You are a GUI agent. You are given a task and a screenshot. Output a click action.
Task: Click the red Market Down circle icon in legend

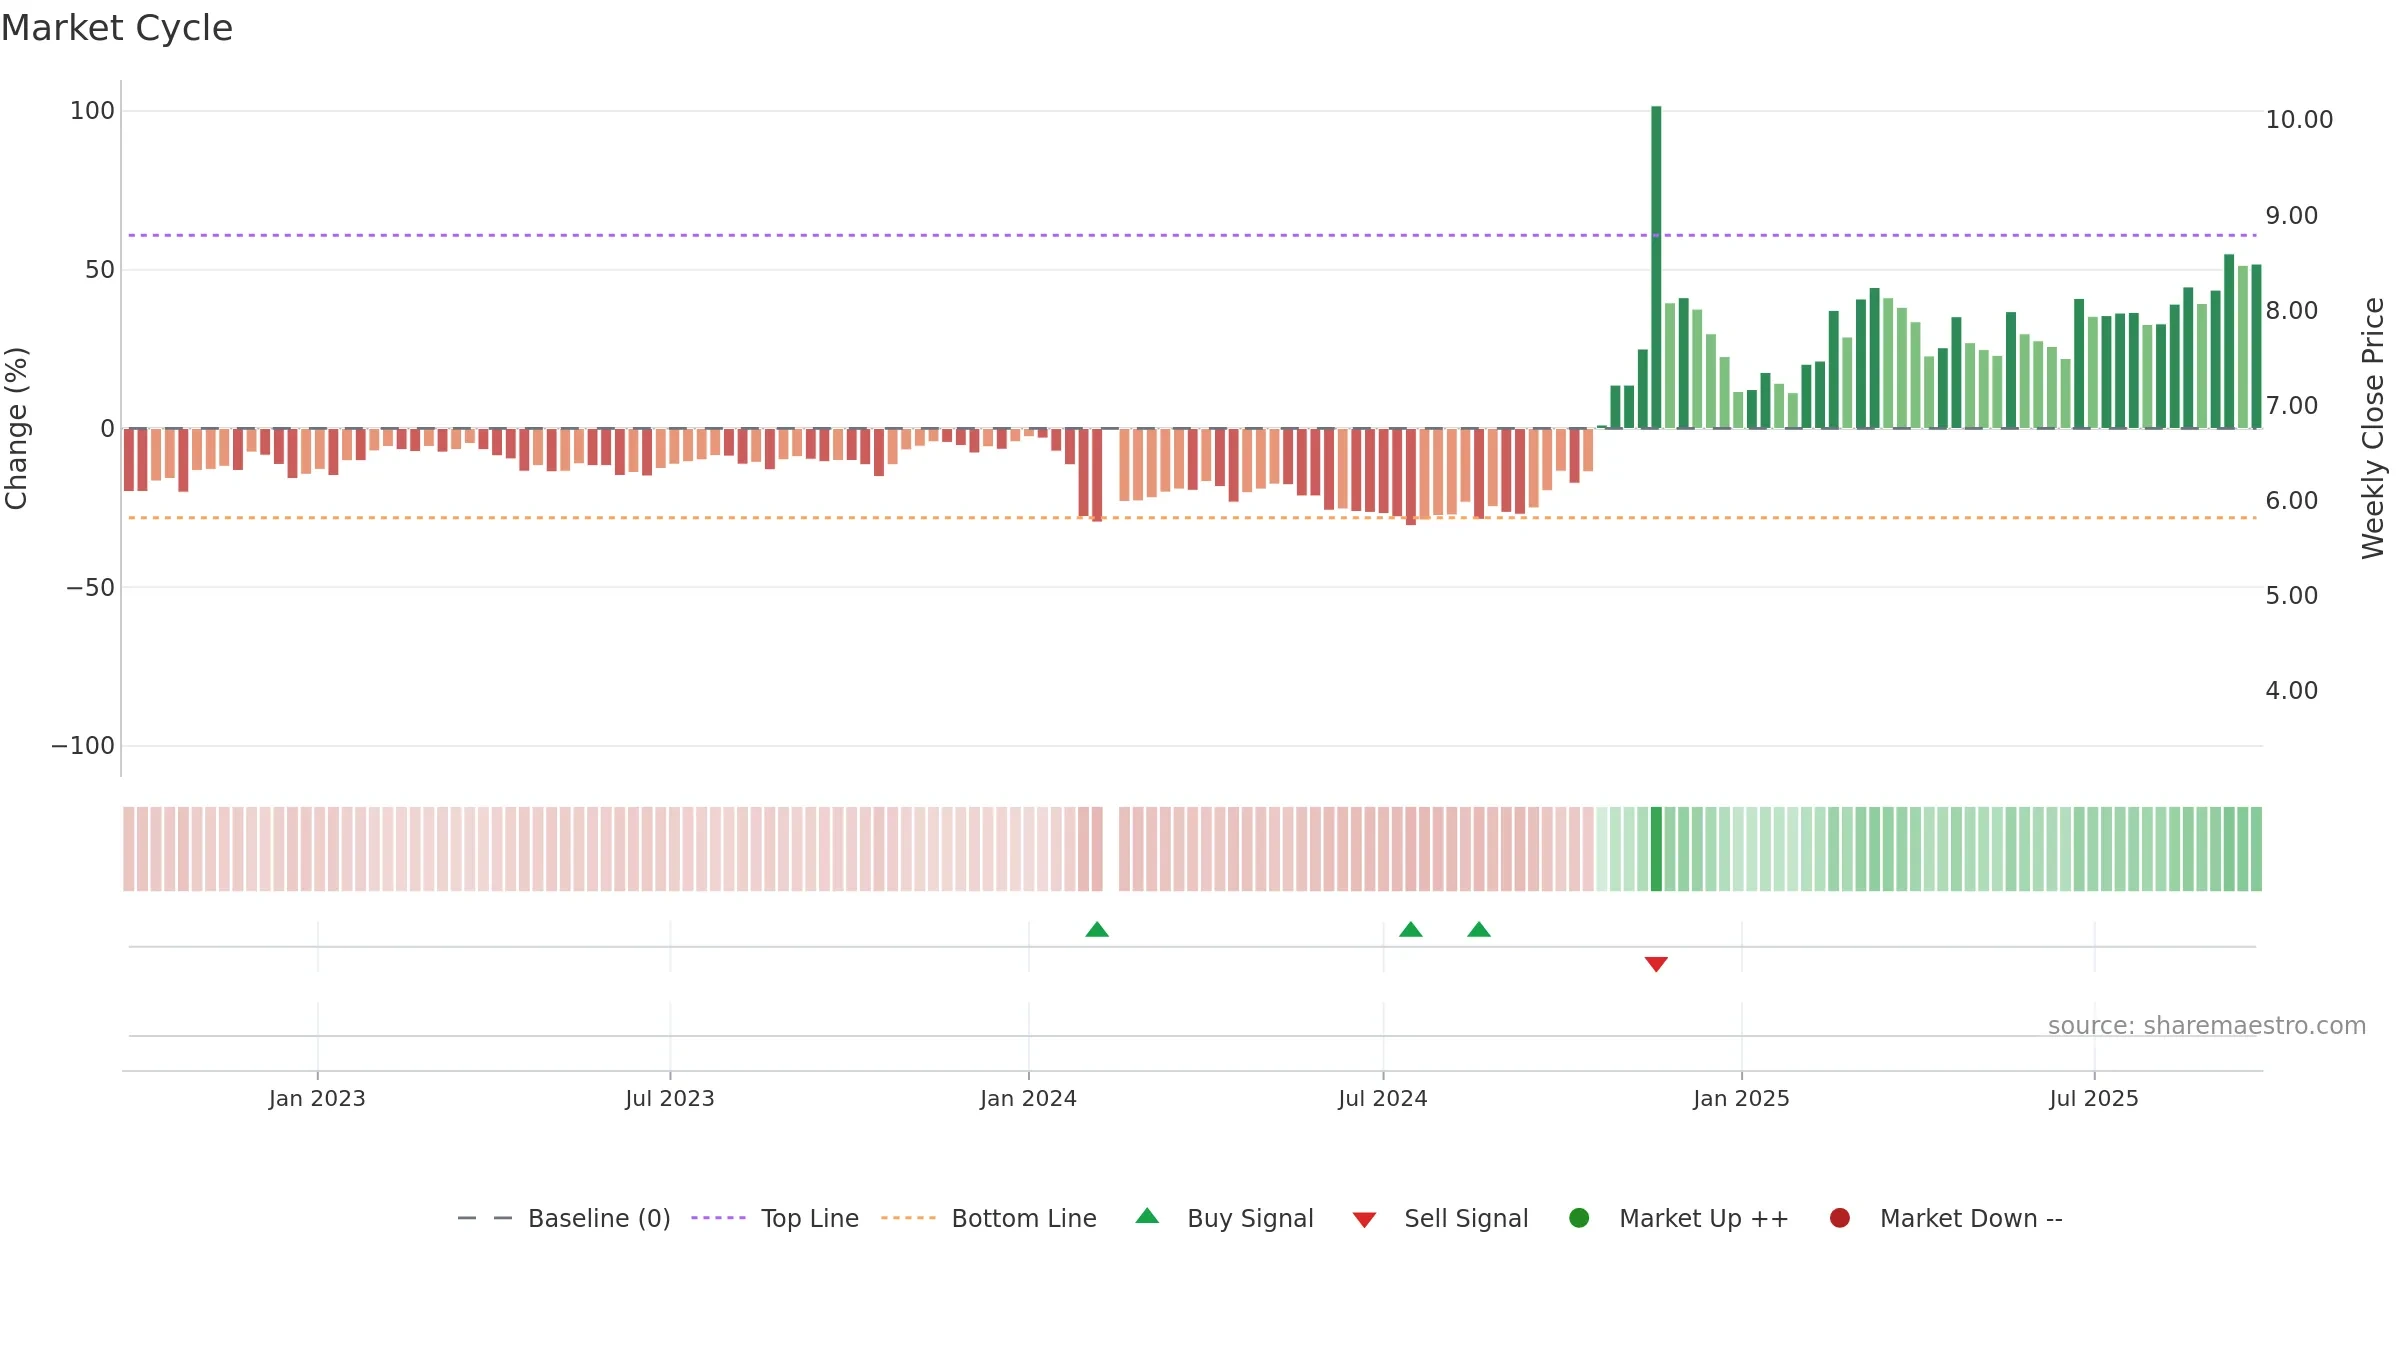click(x=1839, y=1218)
